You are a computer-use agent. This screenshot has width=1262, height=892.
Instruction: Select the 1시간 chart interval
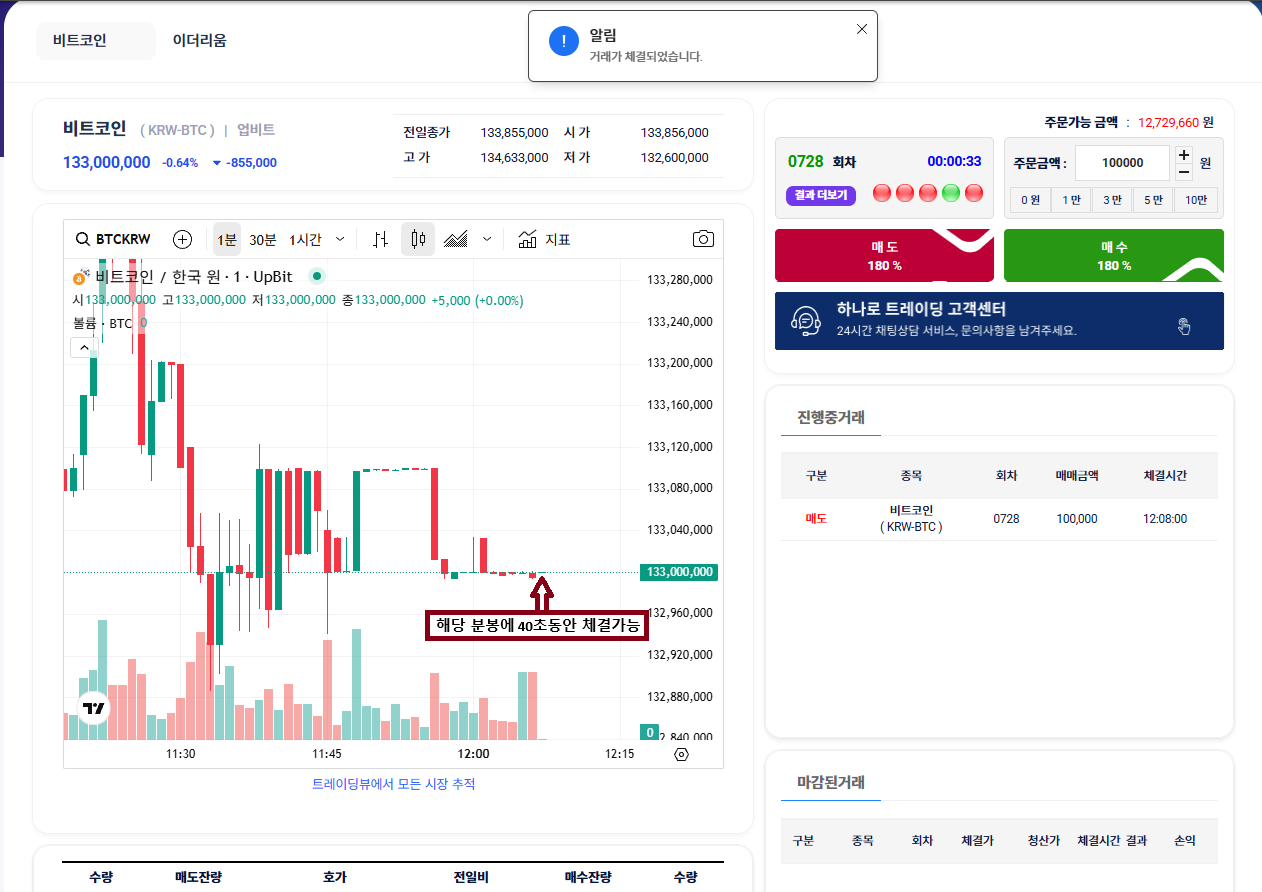tap(305, 239)
